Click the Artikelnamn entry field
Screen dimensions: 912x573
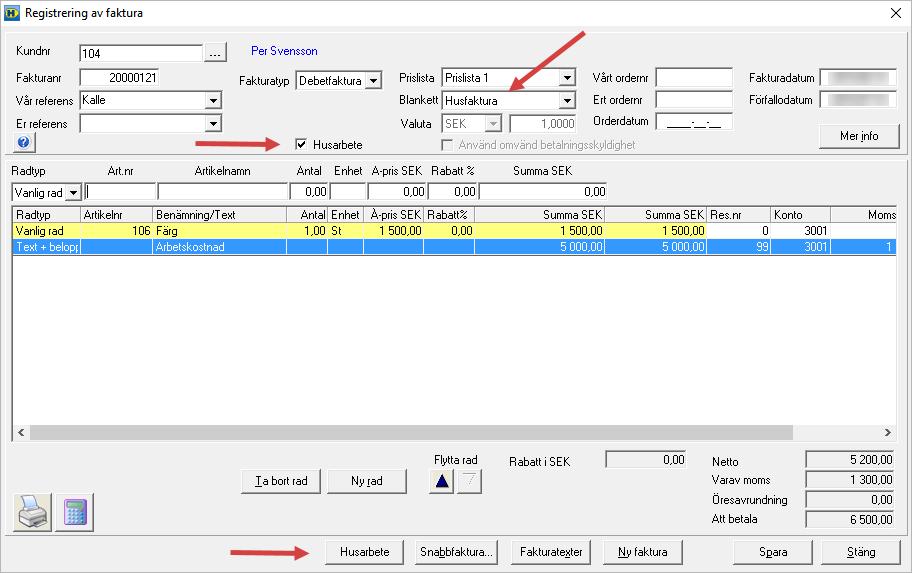click(x=223, y=191)
